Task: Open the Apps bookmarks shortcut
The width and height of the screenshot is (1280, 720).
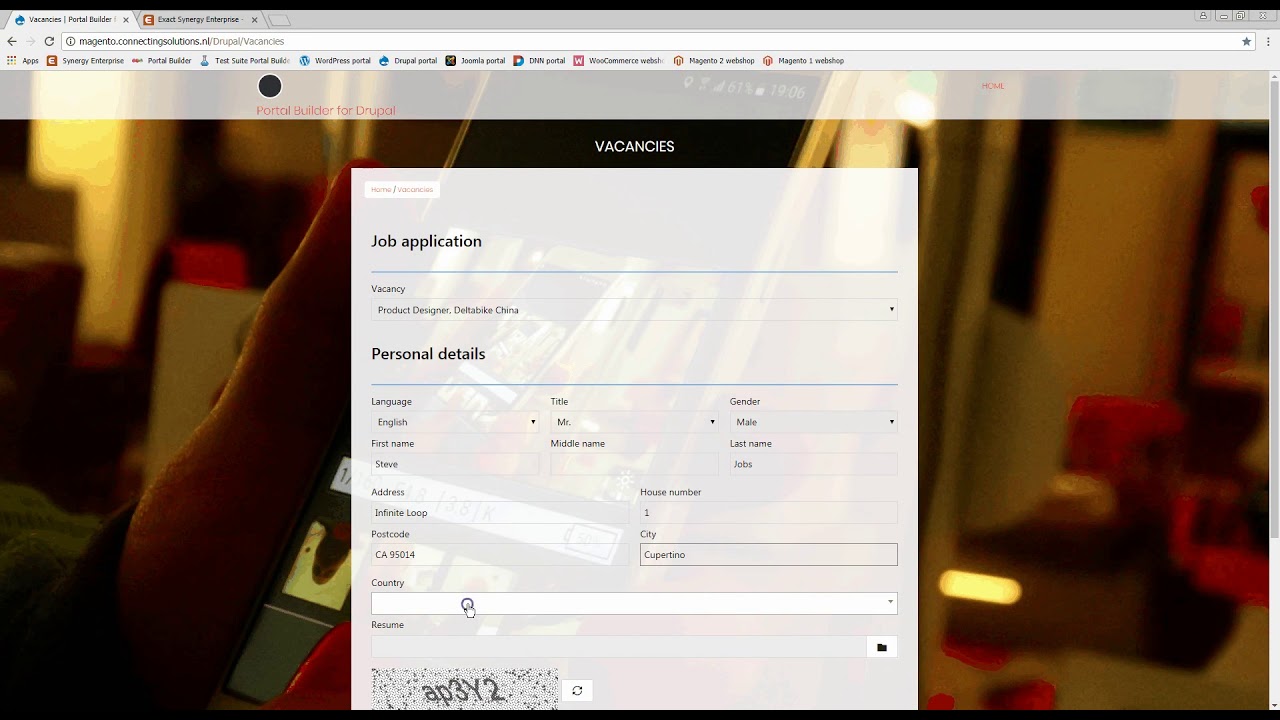Action: coord(23,61)
